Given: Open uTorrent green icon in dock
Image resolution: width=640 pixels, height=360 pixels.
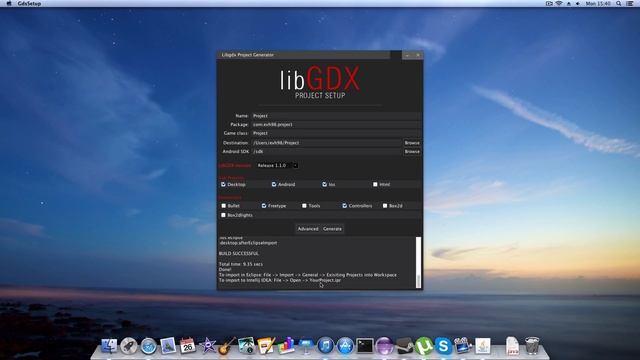Looking at the screenshot, I should click(x=424, y=346).
